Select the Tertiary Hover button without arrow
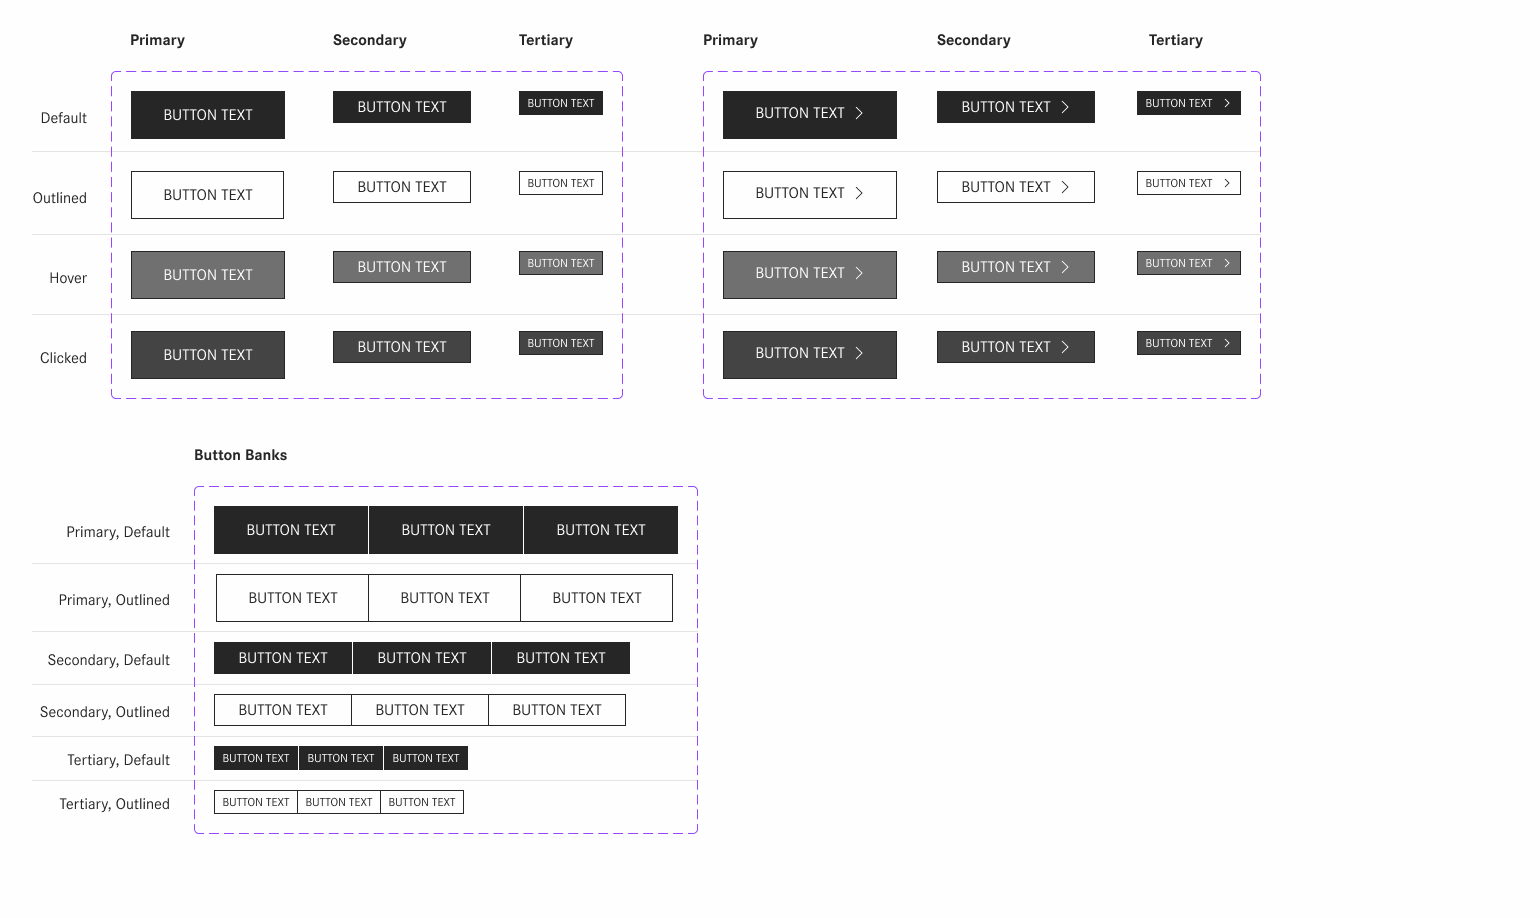 tap(560, 263)
